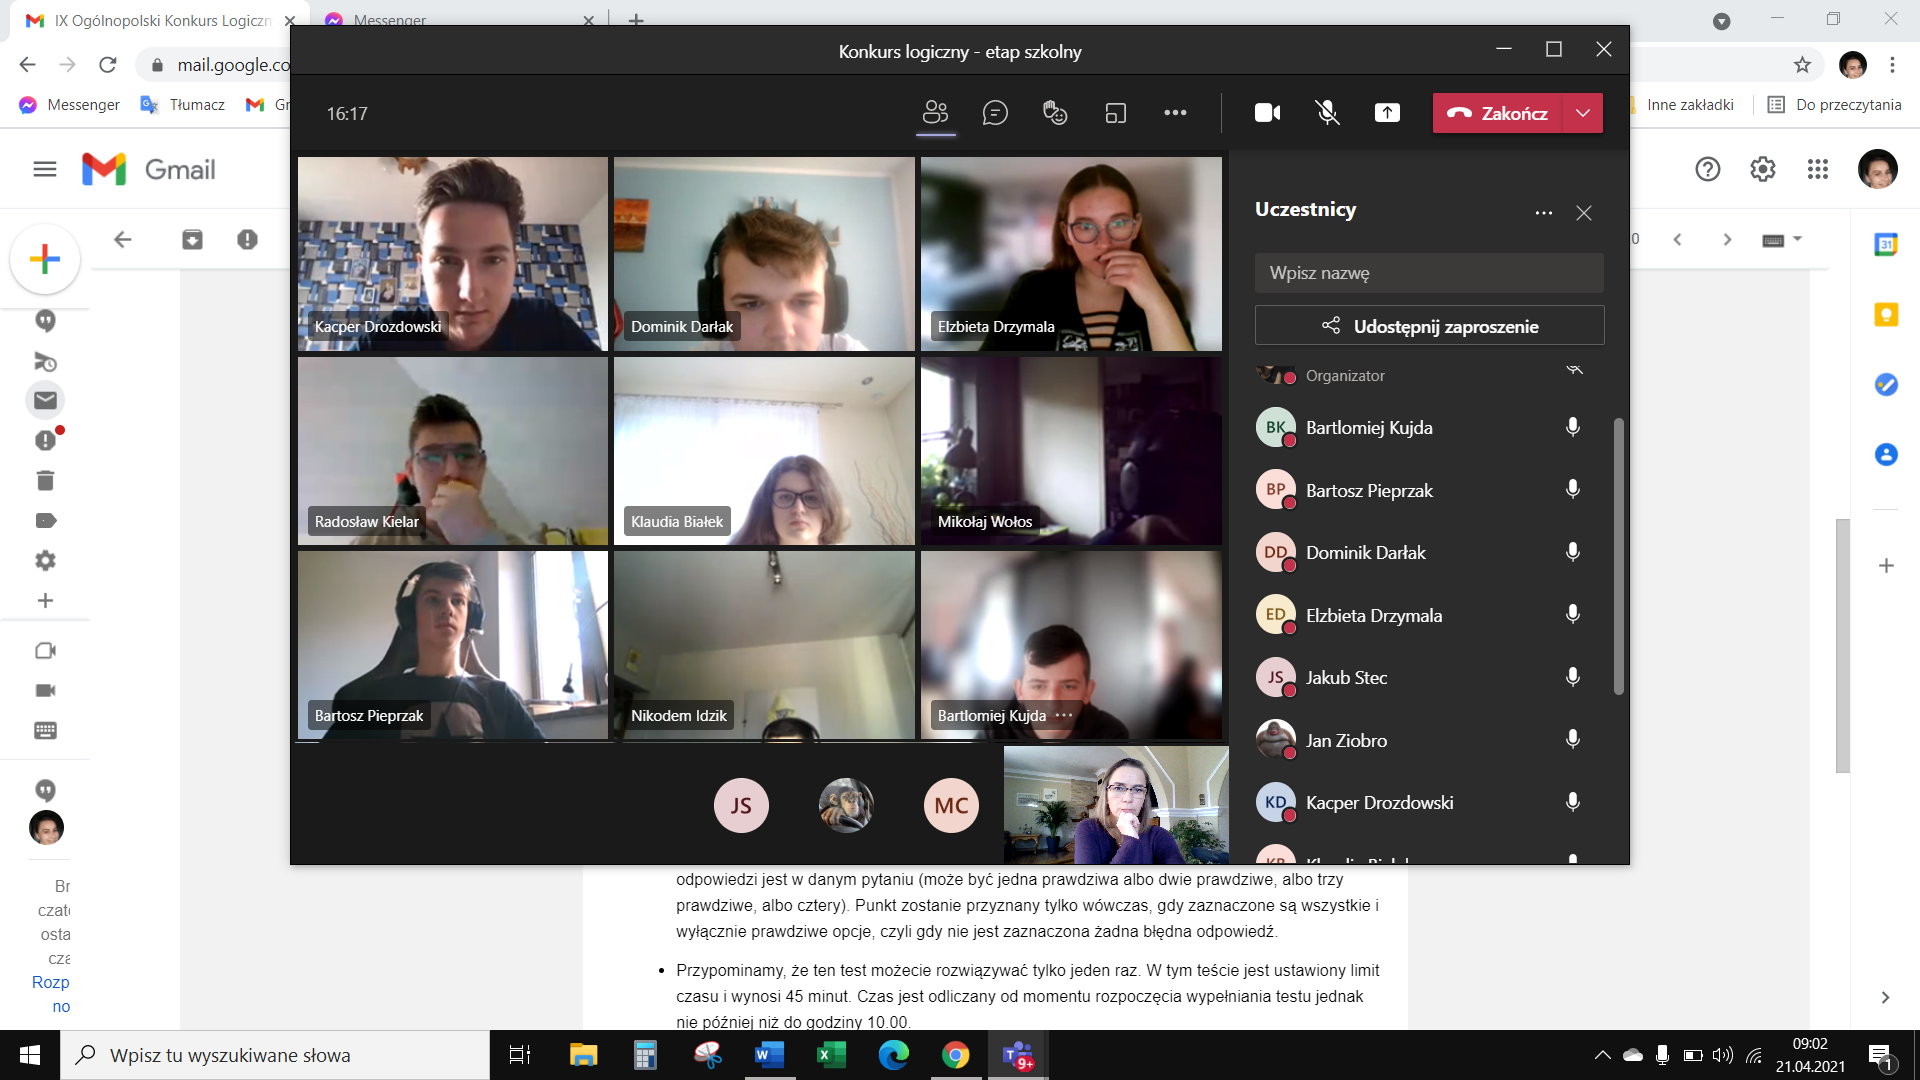Screen dimensions: 1920x1080
Task: Close the Uczestnicy panel
Action: pyautogui.click(x=1584, y=213)
